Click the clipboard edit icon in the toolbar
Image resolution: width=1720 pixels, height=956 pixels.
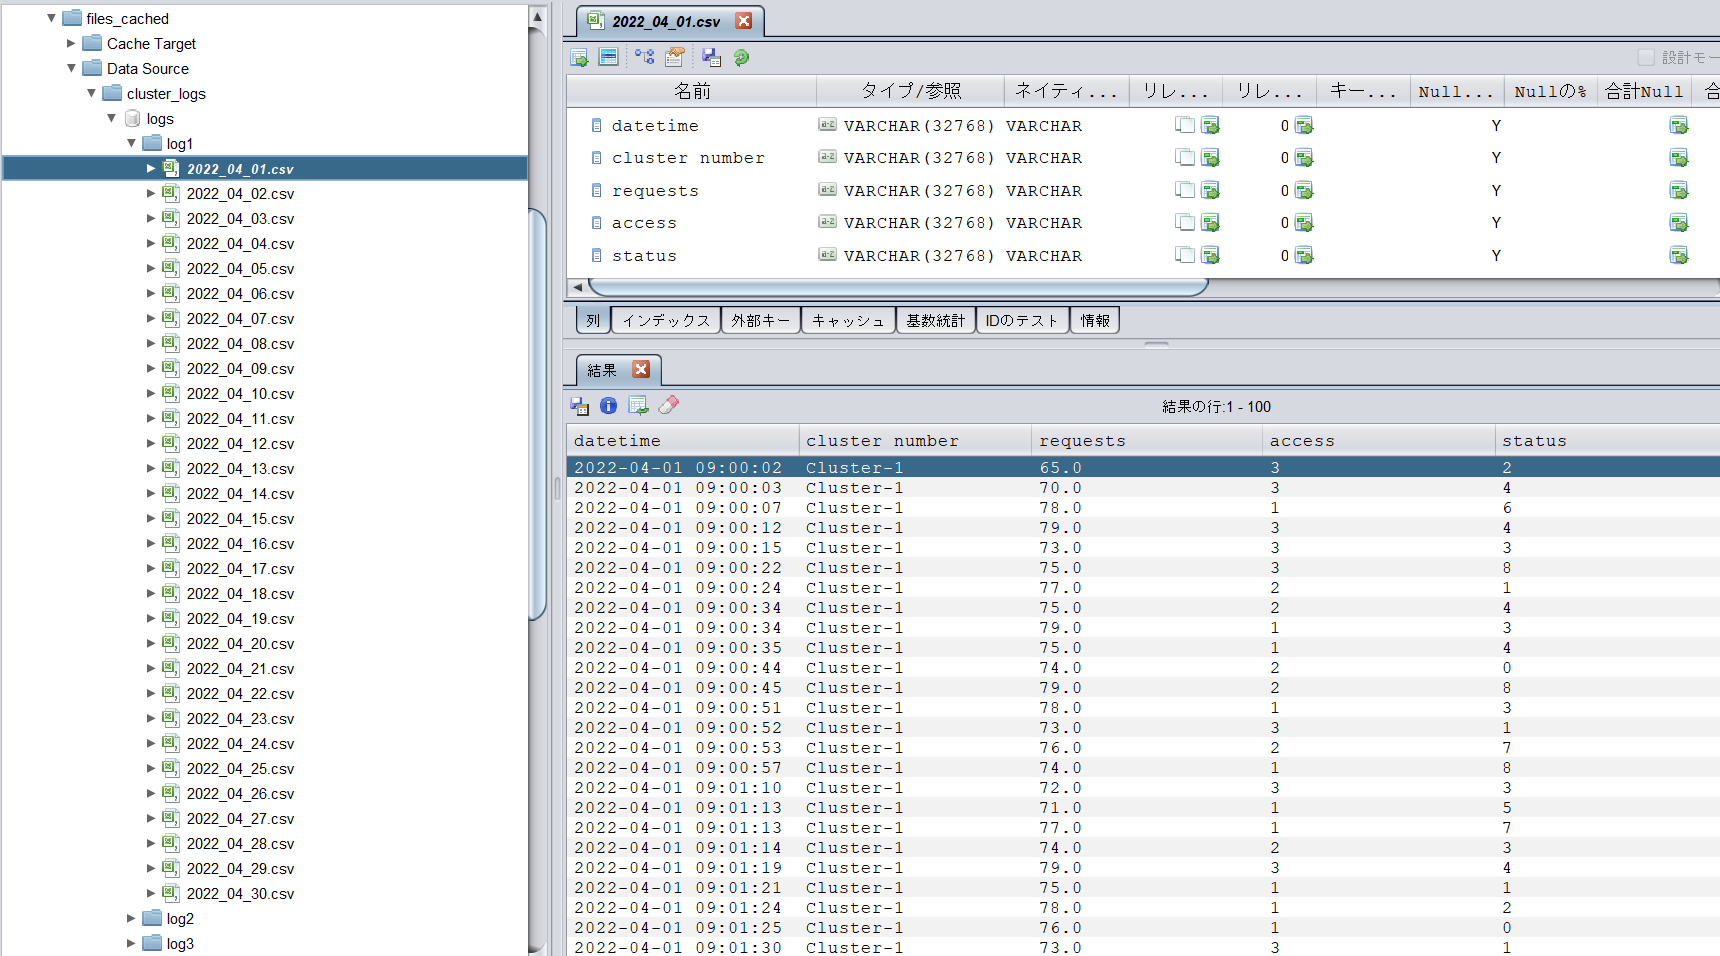(675, 57)
